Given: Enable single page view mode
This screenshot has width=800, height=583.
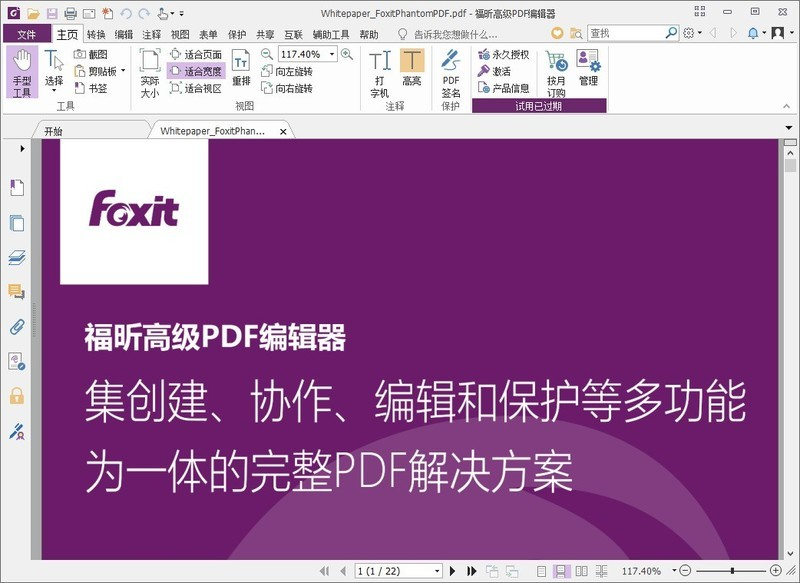Looking at the screenshot, I should click(x=542, y=571).
